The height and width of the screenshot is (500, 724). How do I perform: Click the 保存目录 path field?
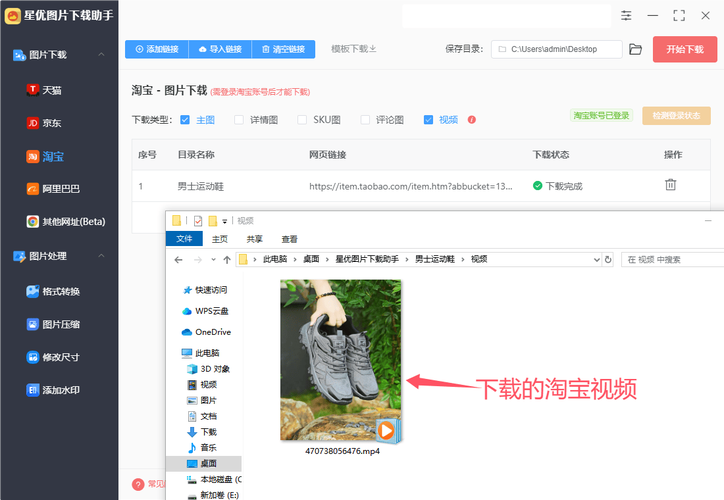556,49
